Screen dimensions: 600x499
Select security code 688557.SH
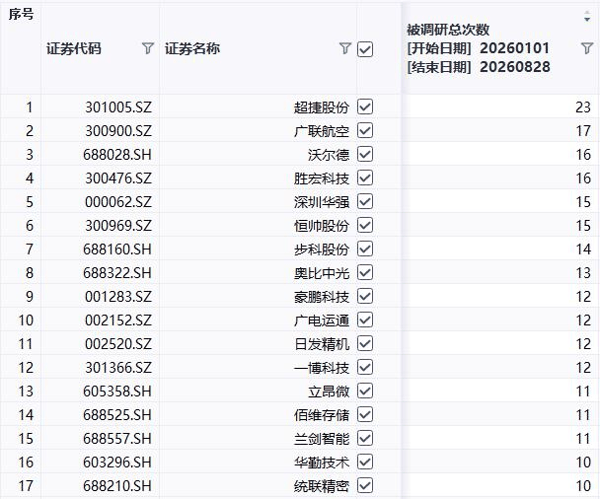point(117,439)
